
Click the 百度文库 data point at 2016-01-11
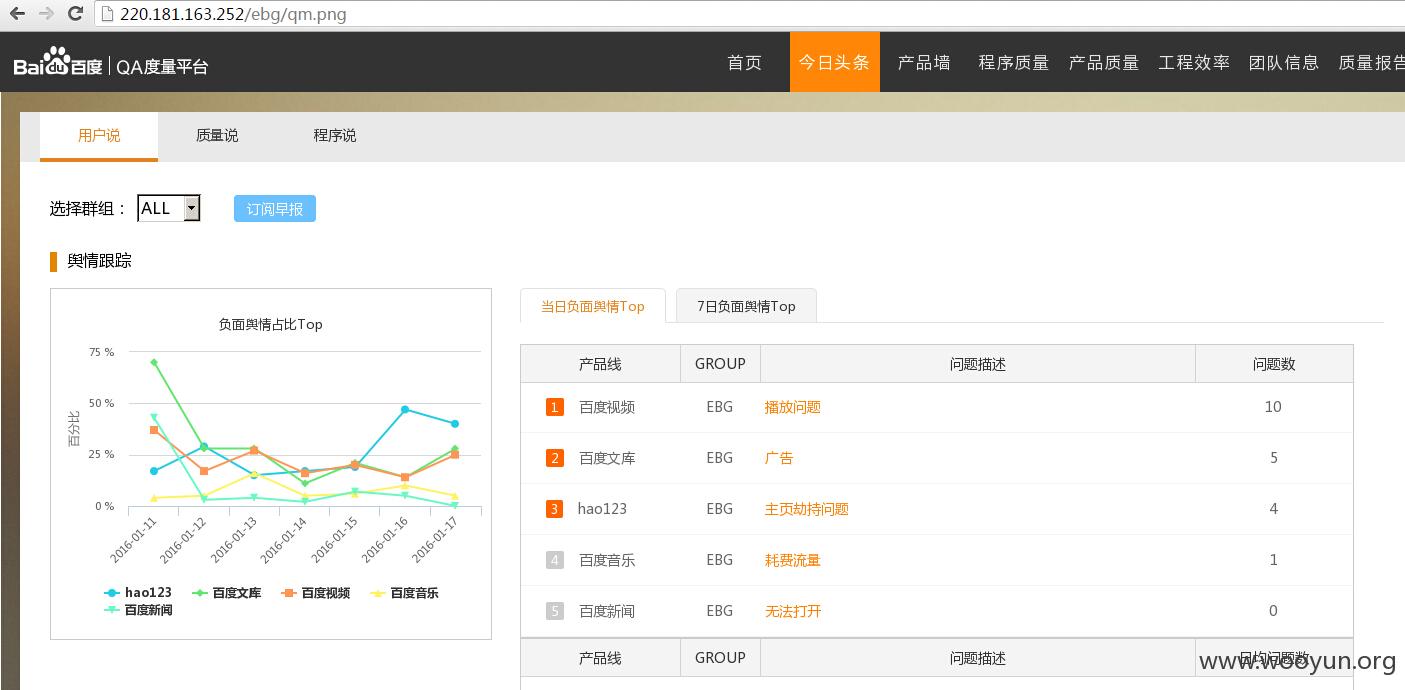click(153, 362)
